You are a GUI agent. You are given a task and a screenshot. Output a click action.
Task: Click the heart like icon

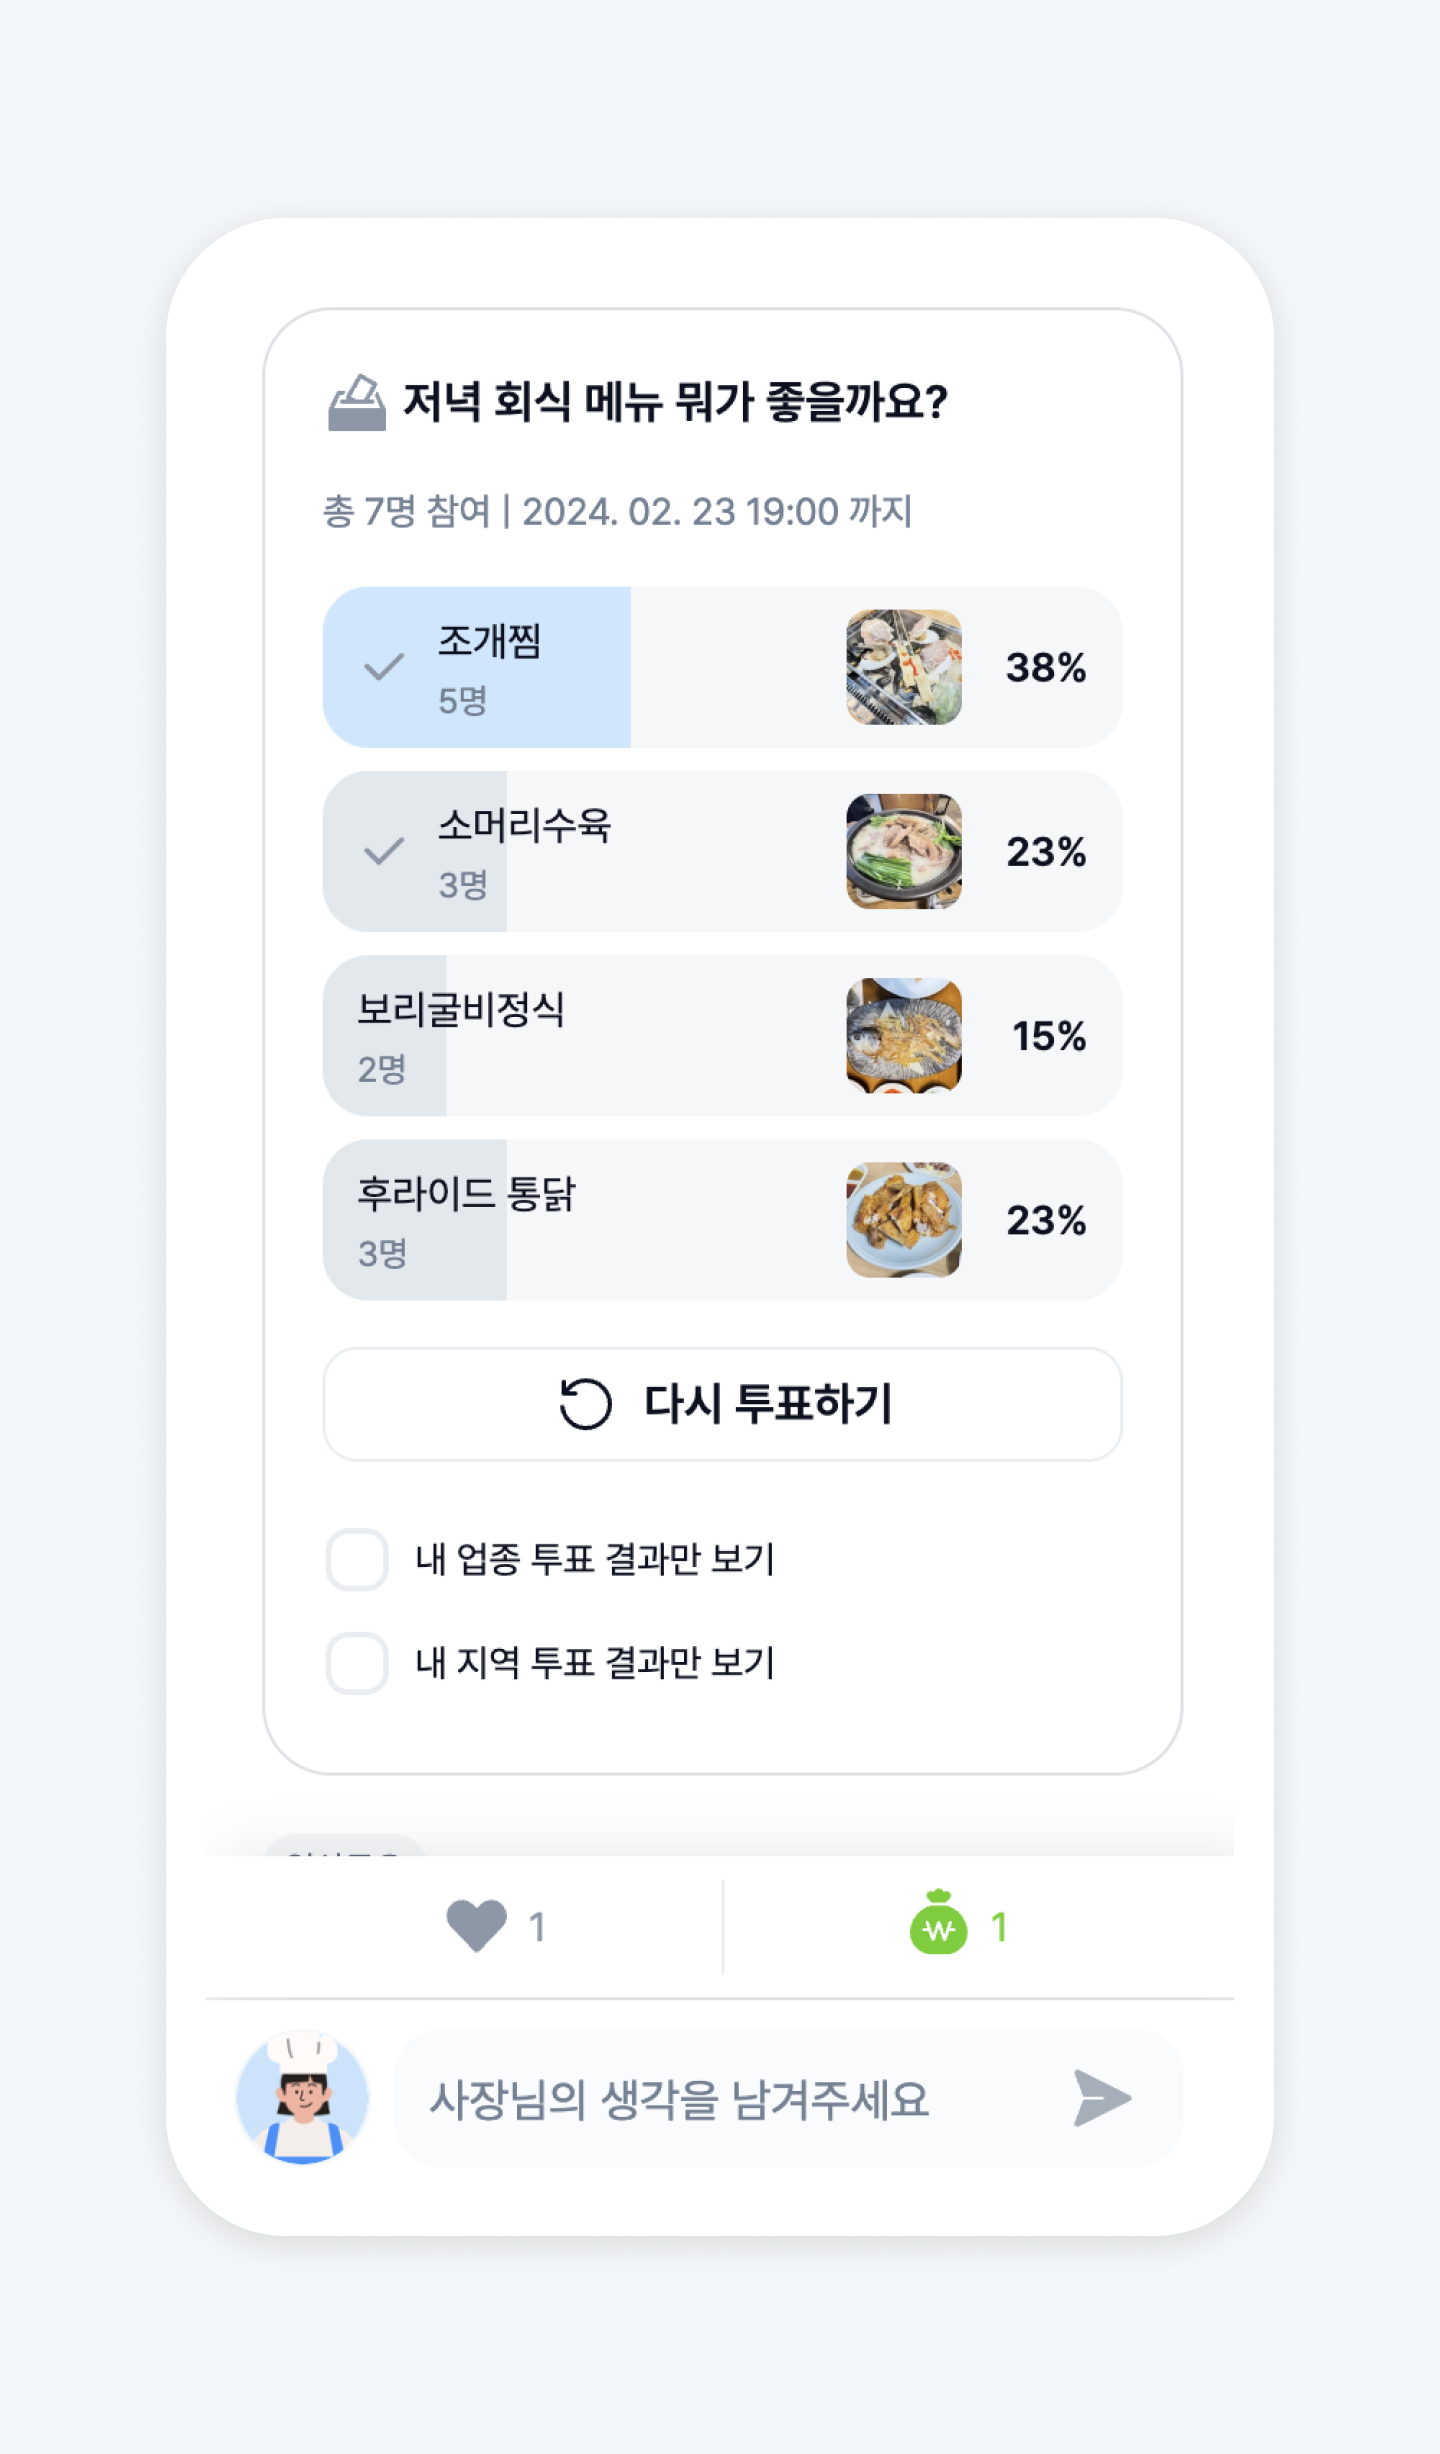point(476,1925)
